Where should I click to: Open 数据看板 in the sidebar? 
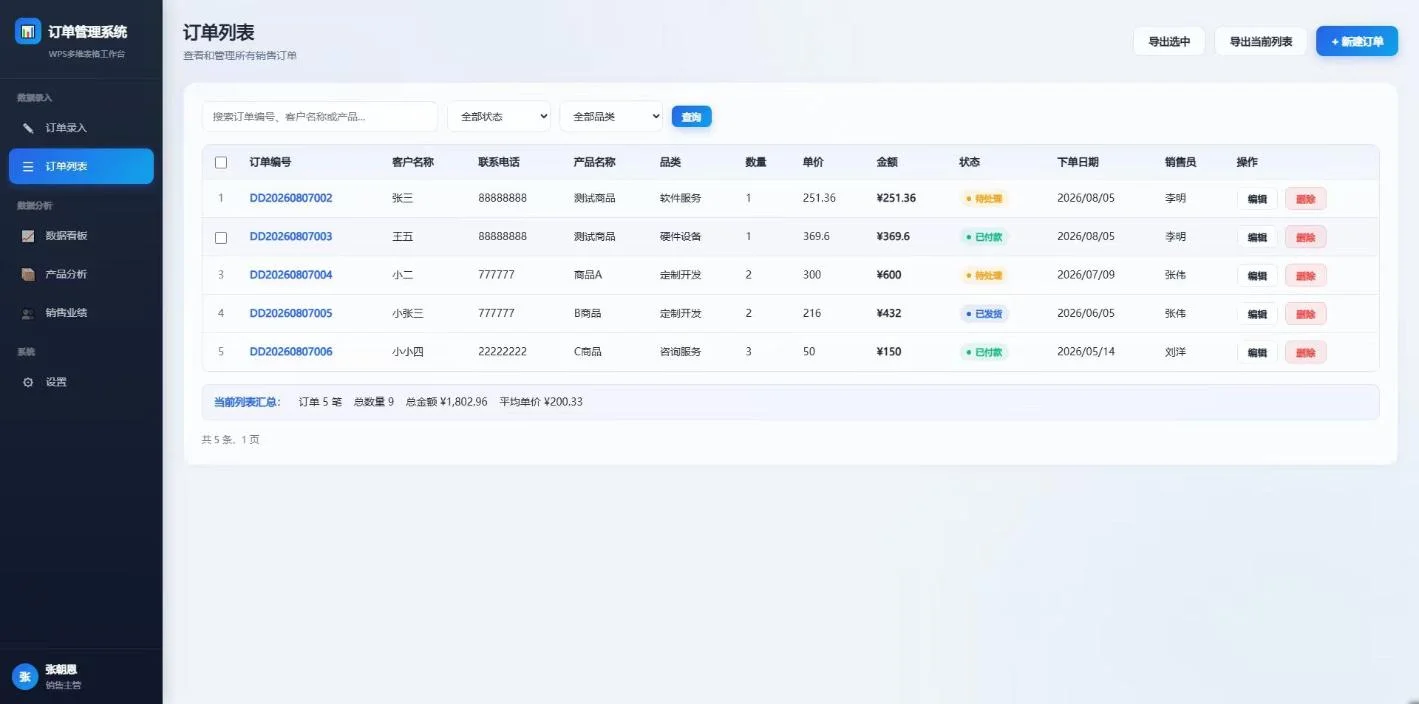click(x=81, y=236)
